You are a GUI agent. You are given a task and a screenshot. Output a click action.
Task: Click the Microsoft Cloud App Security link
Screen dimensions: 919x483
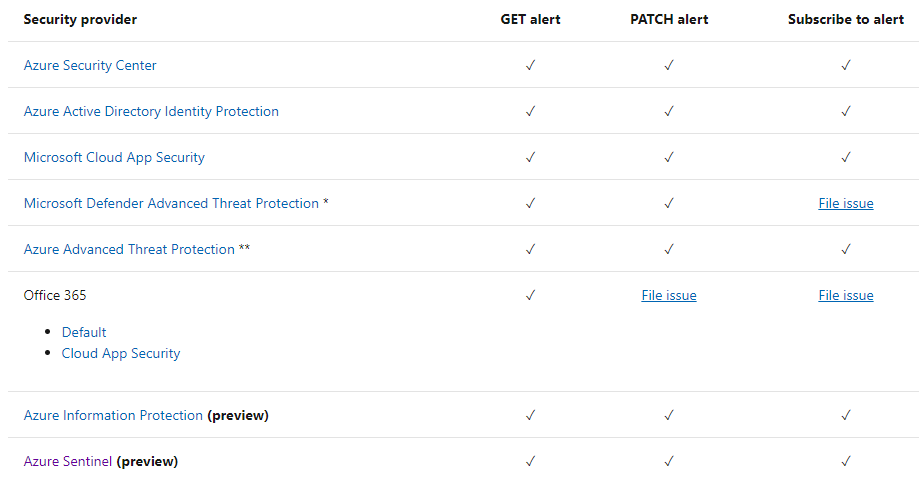coord(114,157)
